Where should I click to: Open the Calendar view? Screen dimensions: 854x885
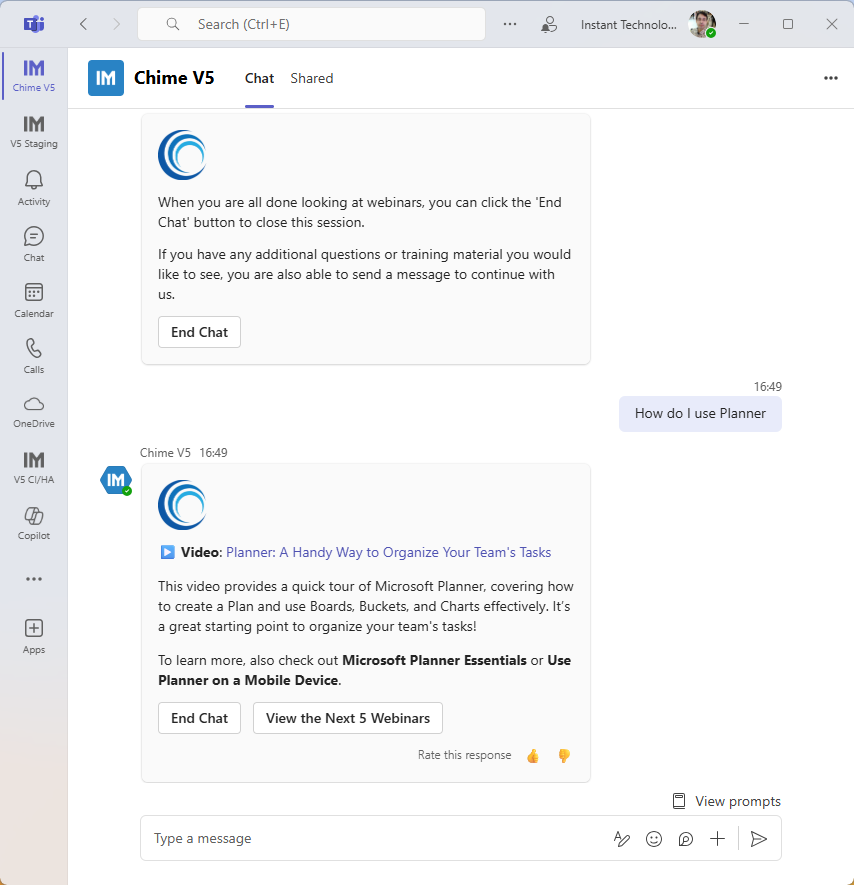(34, 300)
